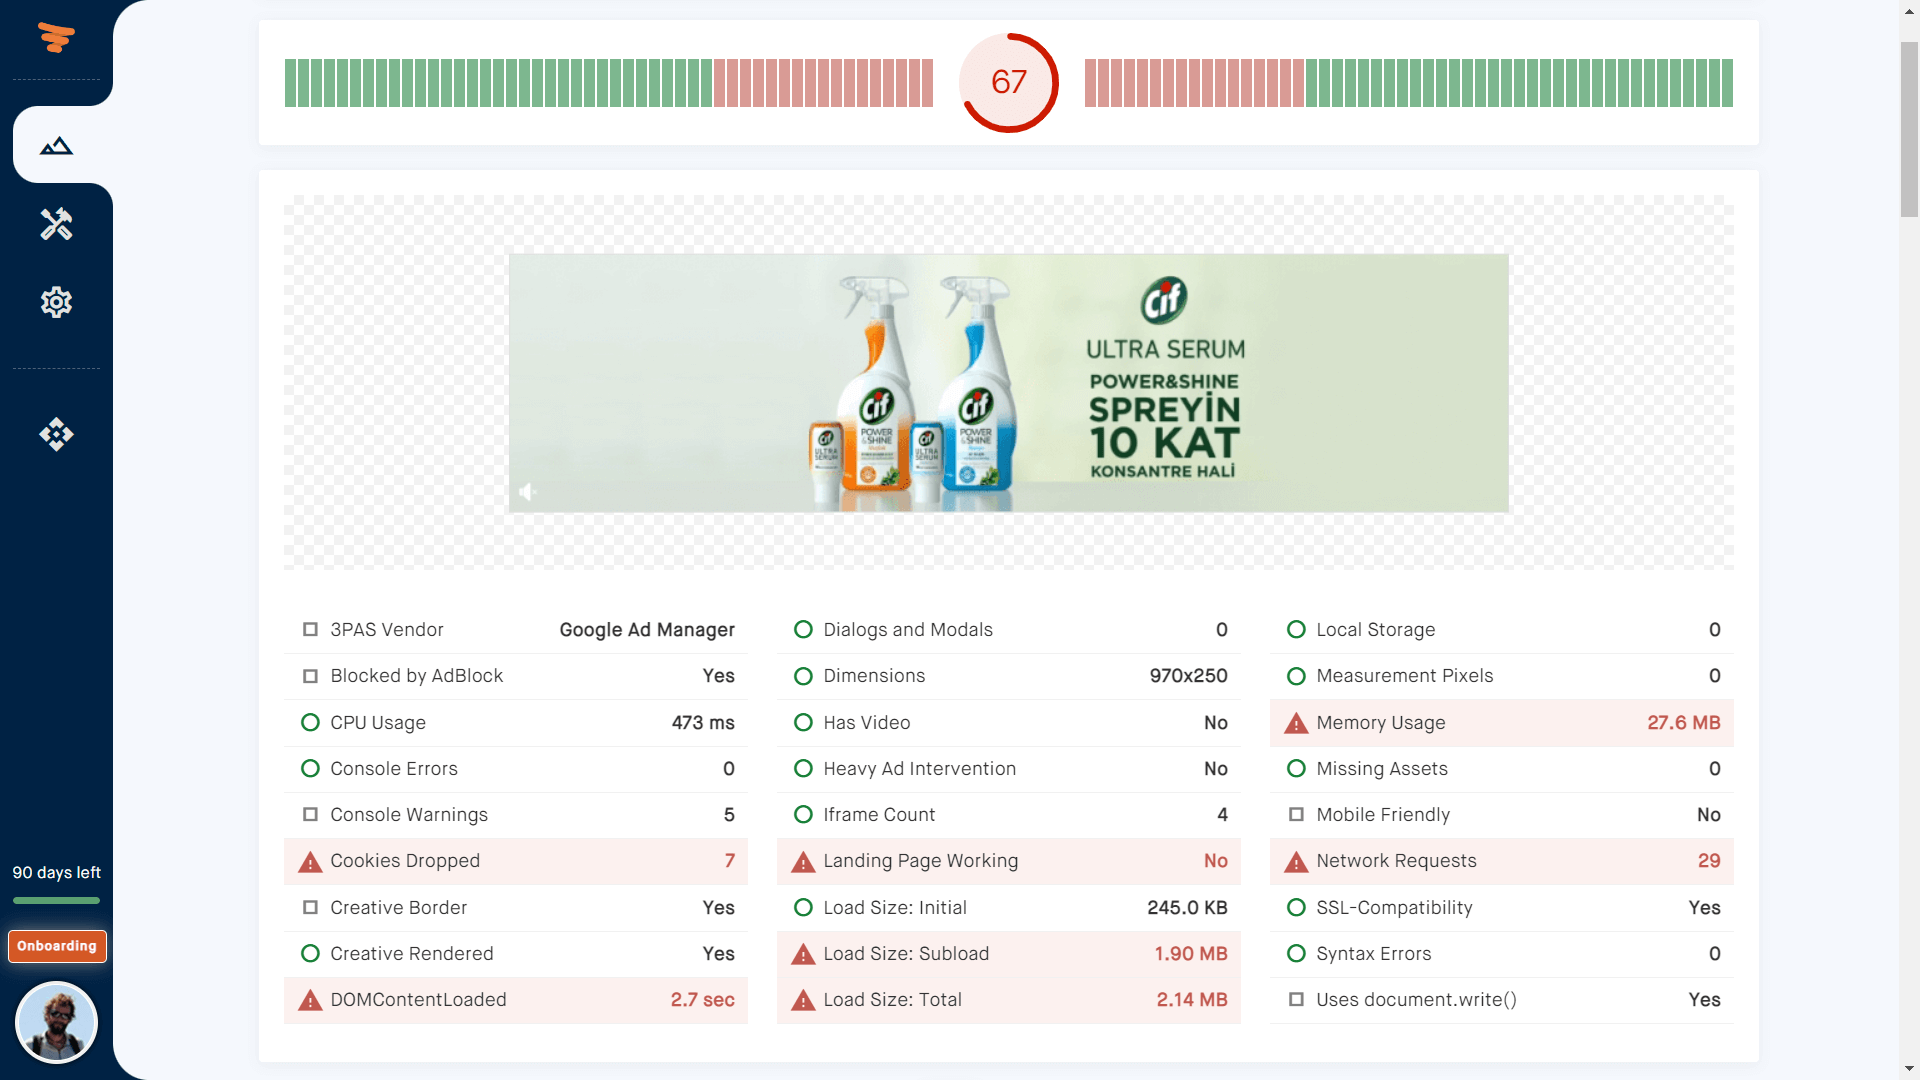The height and width of the screenshot is (1080, 1920).
Task: Toggle the Console Warnings checkbox
Action: click(309, 815)
